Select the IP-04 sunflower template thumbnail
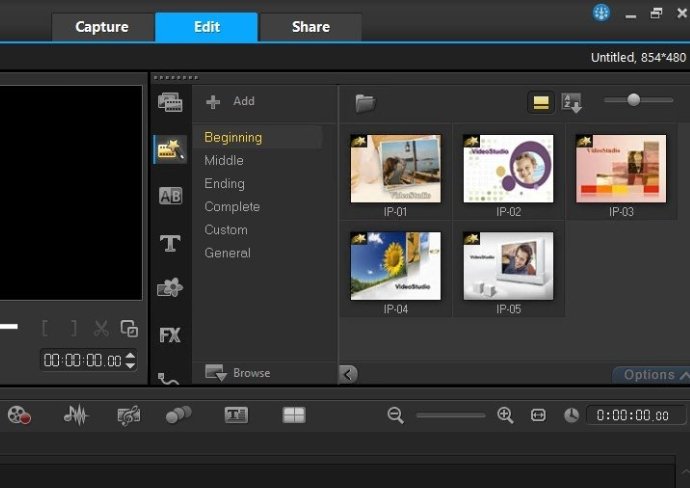 tap(395, 265)
